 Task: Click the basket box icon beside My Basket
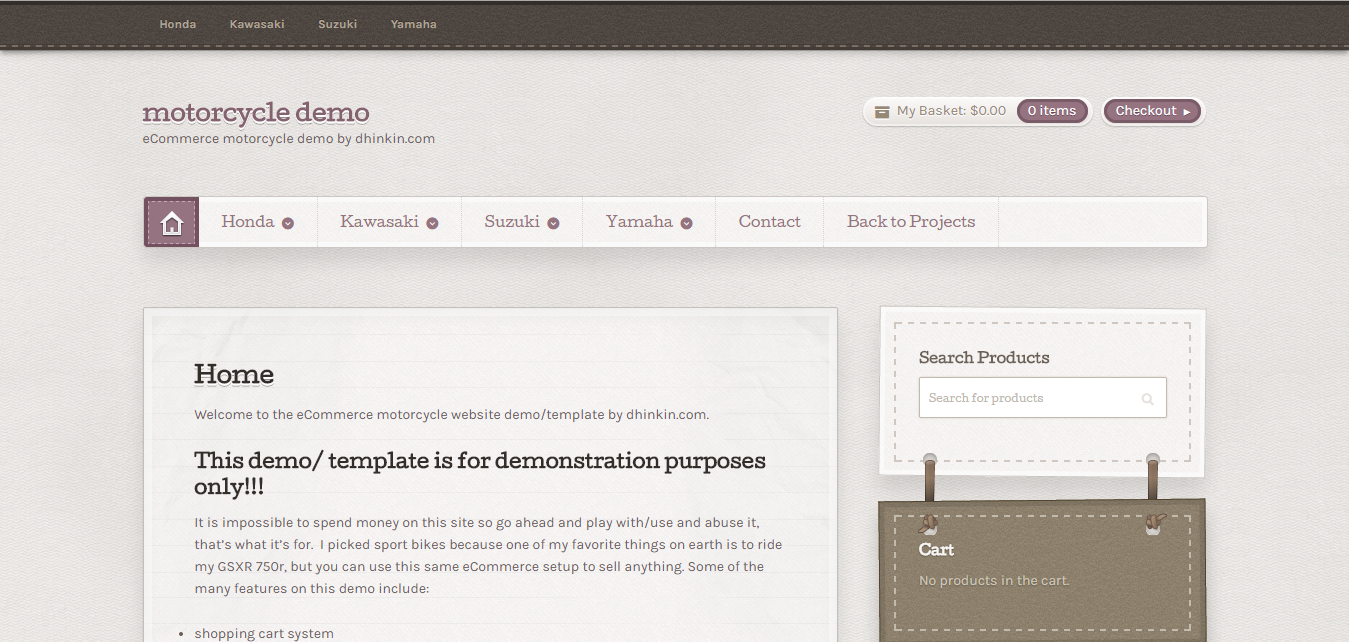coord(882,112)
